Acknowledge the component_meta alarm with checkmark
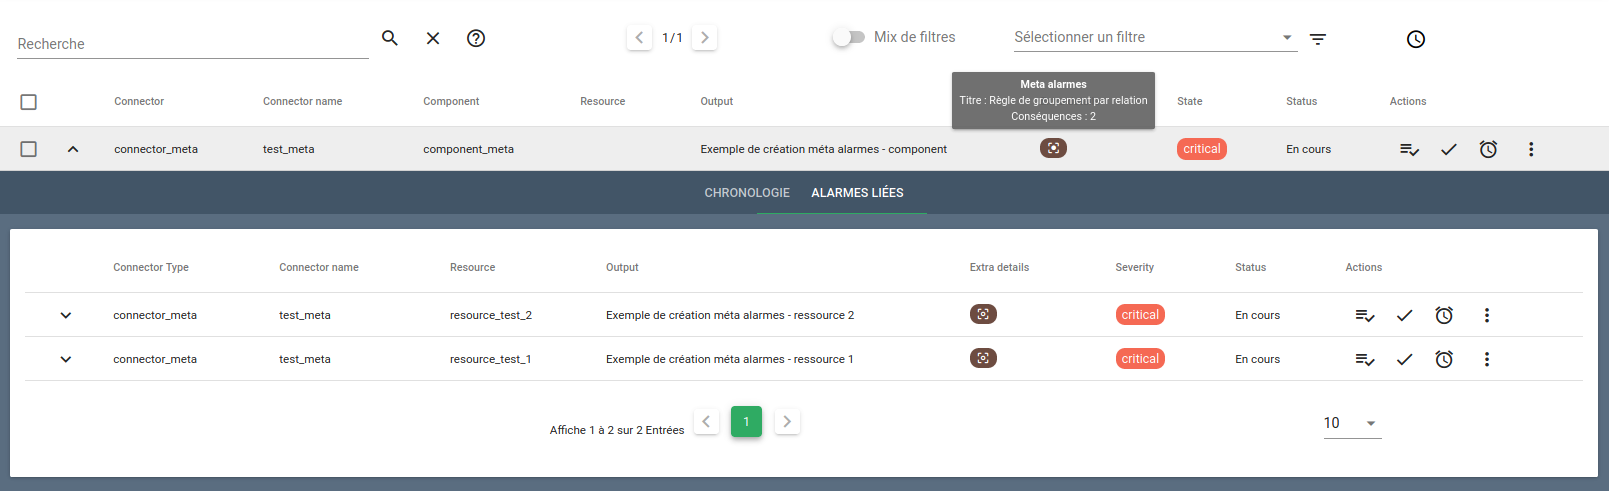The height and width of the screenshot is (491, 1609). click(1448, 149)
